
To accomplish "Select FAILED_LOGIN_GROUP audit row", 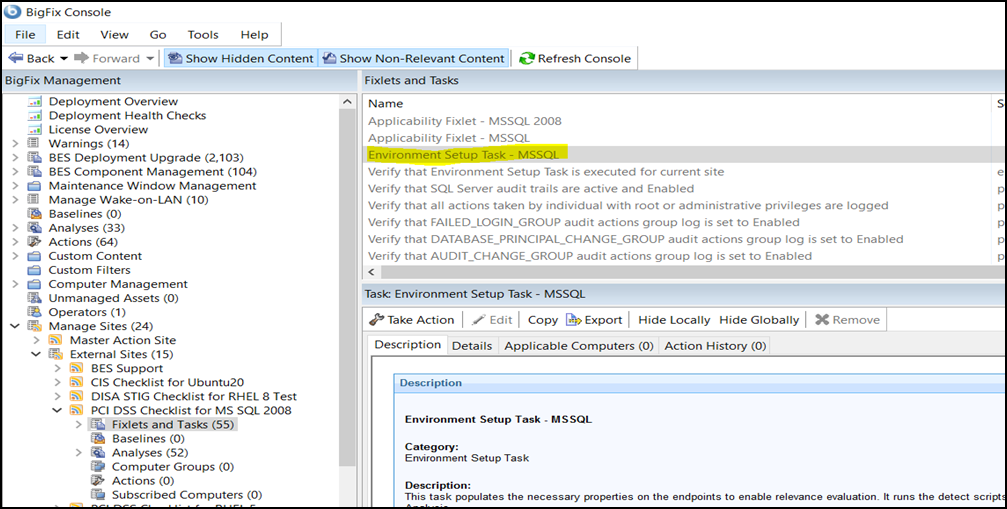I will (583, 222).
